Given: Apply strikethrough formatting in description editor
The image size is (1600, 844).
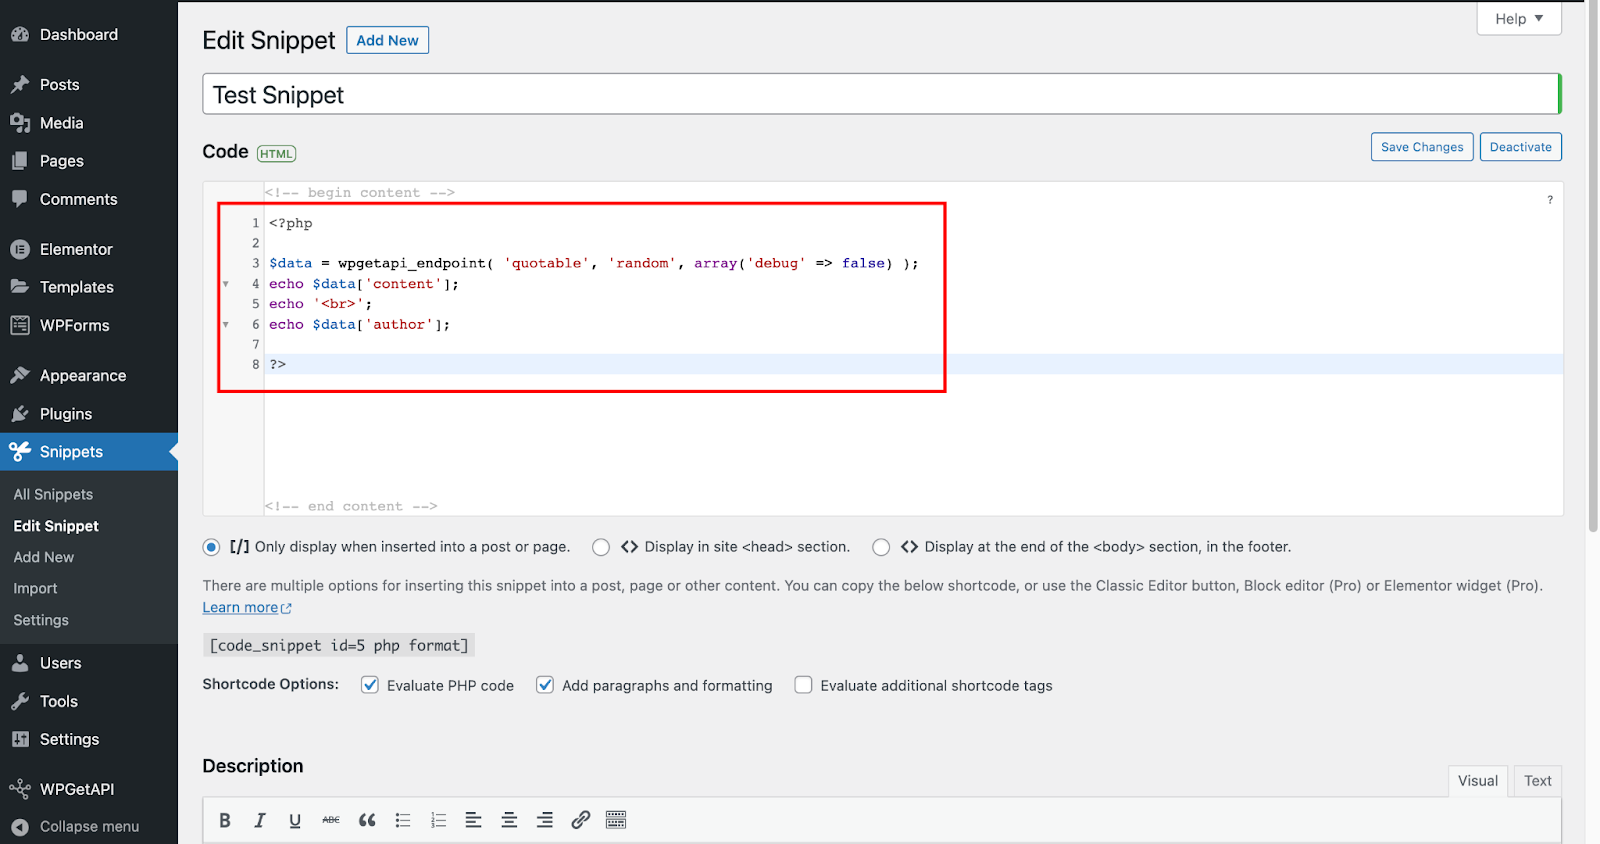Looking at the screenshot, I should pos(331,820).
